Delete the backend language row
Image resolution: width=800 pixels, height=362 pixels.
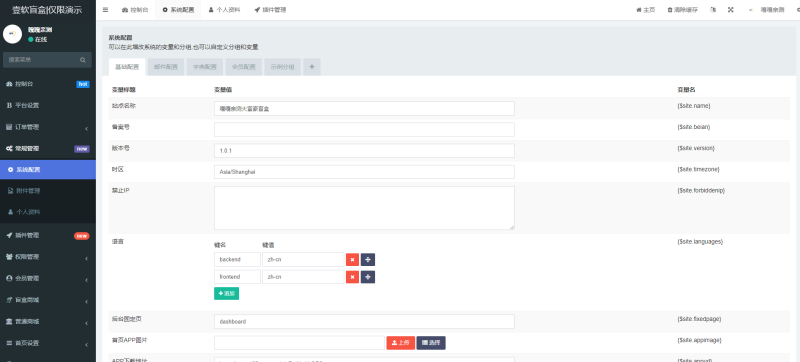353,260
